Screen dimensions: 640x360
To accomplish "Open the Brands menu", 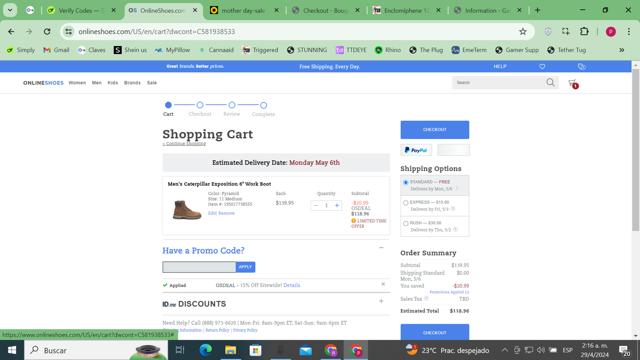I will click(132, 83).
